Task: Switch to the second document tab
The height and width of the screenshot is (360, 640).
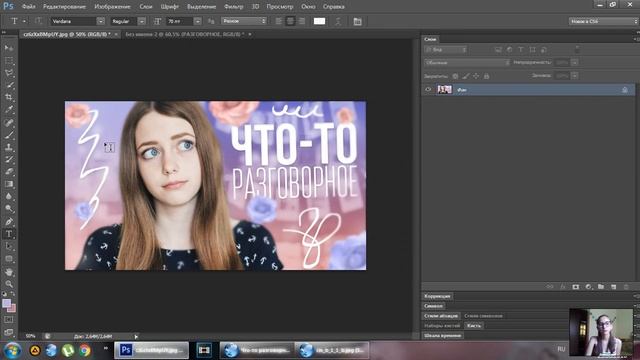Action: [x=185, y=34]
